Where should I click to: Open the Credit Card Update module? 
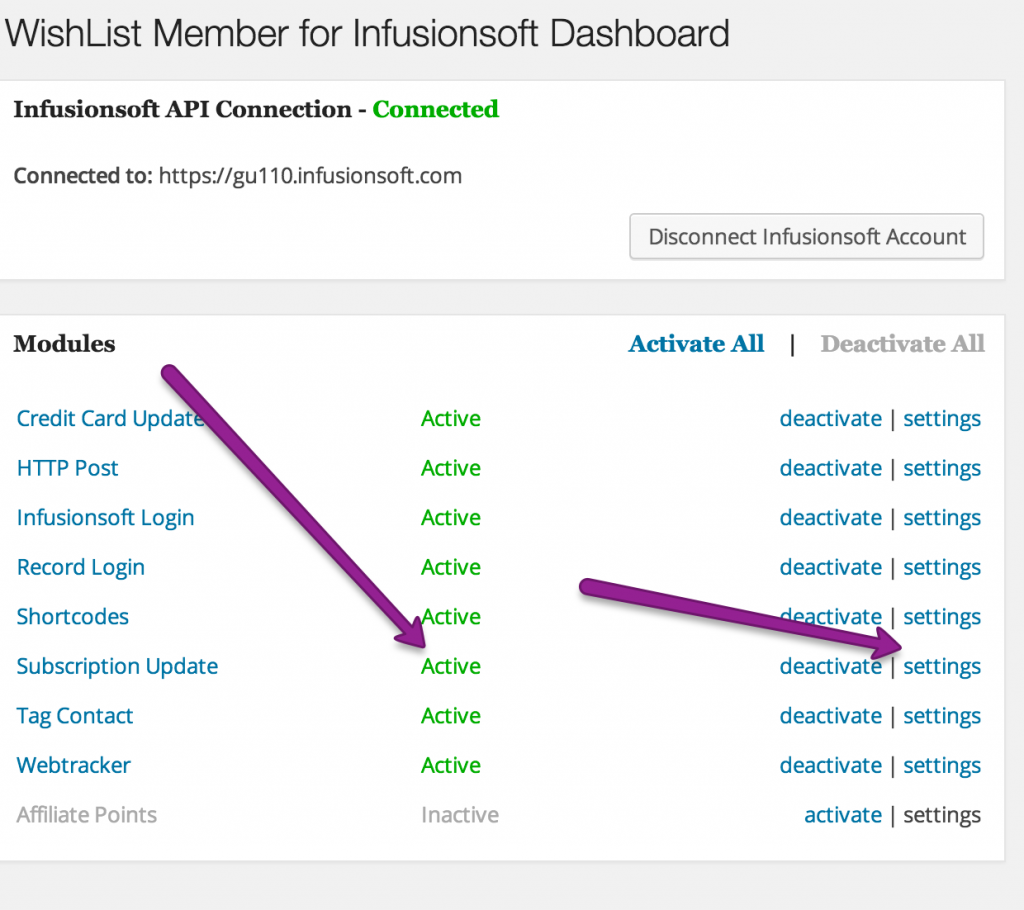110,419
